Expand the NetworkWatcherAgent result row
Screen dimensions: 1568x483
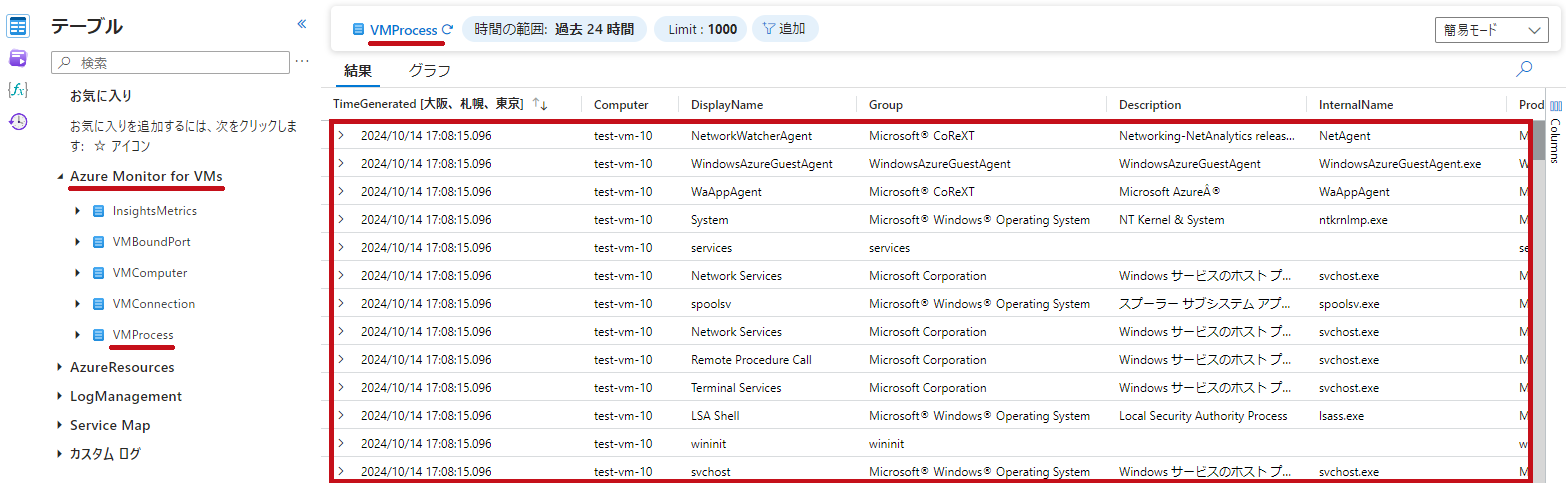tap(341, 136)
